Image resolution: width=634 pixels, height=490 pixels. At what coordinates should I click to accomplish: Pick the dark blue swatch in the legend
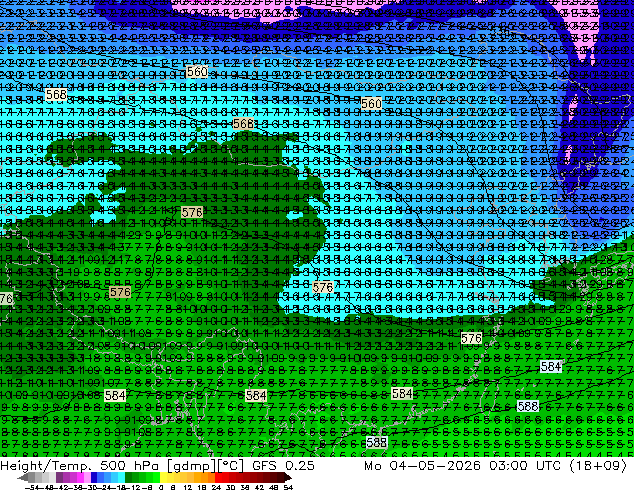[94, 478]
